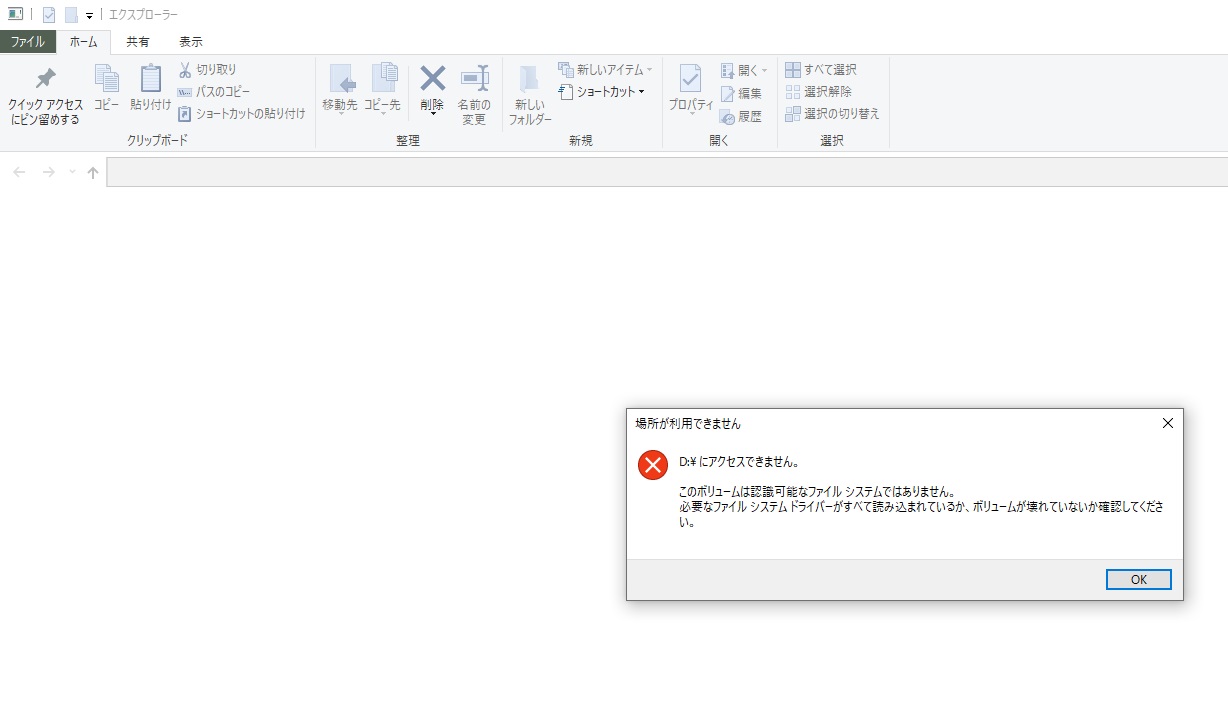Click the 切り取り scissors icon
This screenshot has width=1228, height=707.
click(x=185, y=70)
